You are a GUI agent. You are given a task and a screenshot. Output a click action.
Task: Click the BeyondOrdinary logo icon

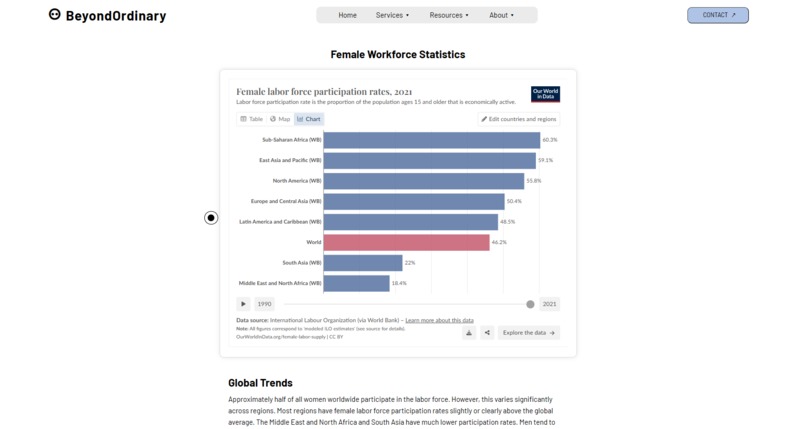54,14
